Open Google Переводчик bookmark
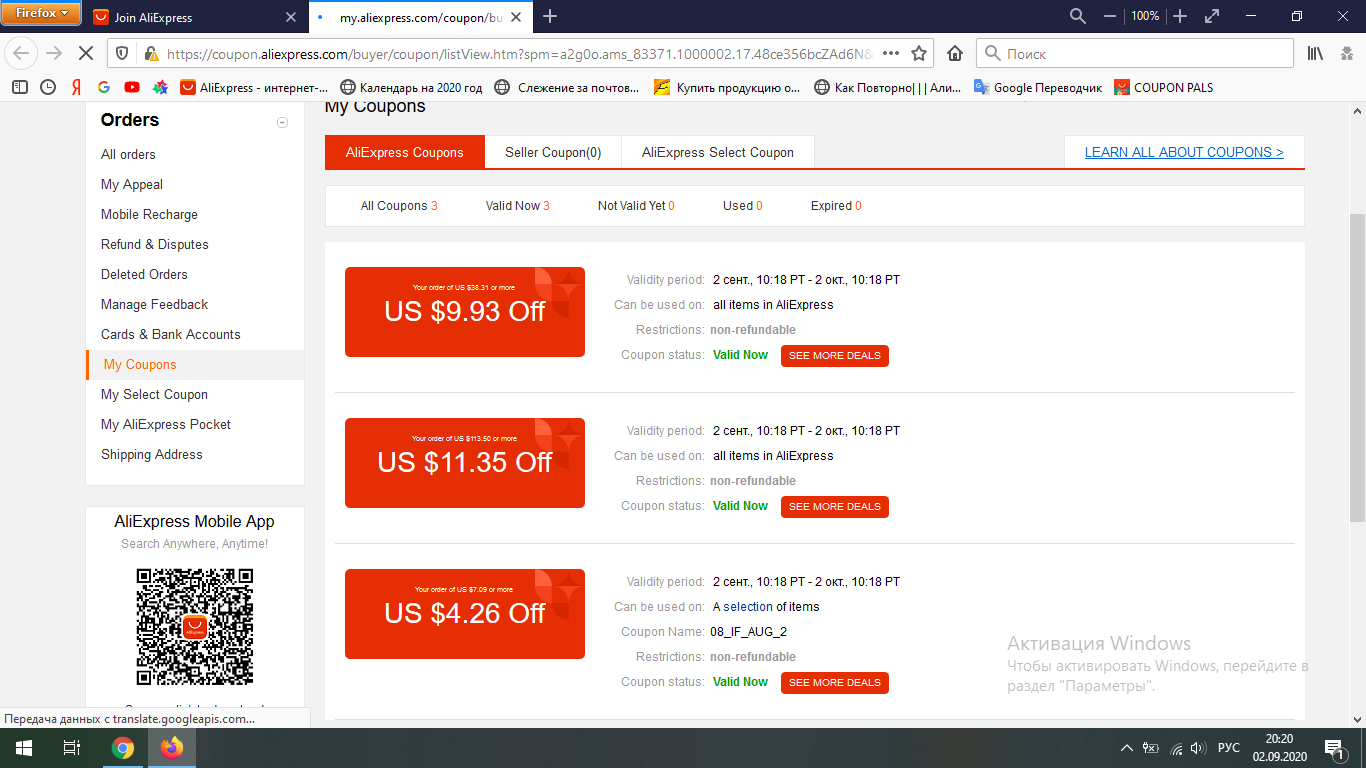Viewport: 1366px width, 768px height. click(x=1038, y=87)
